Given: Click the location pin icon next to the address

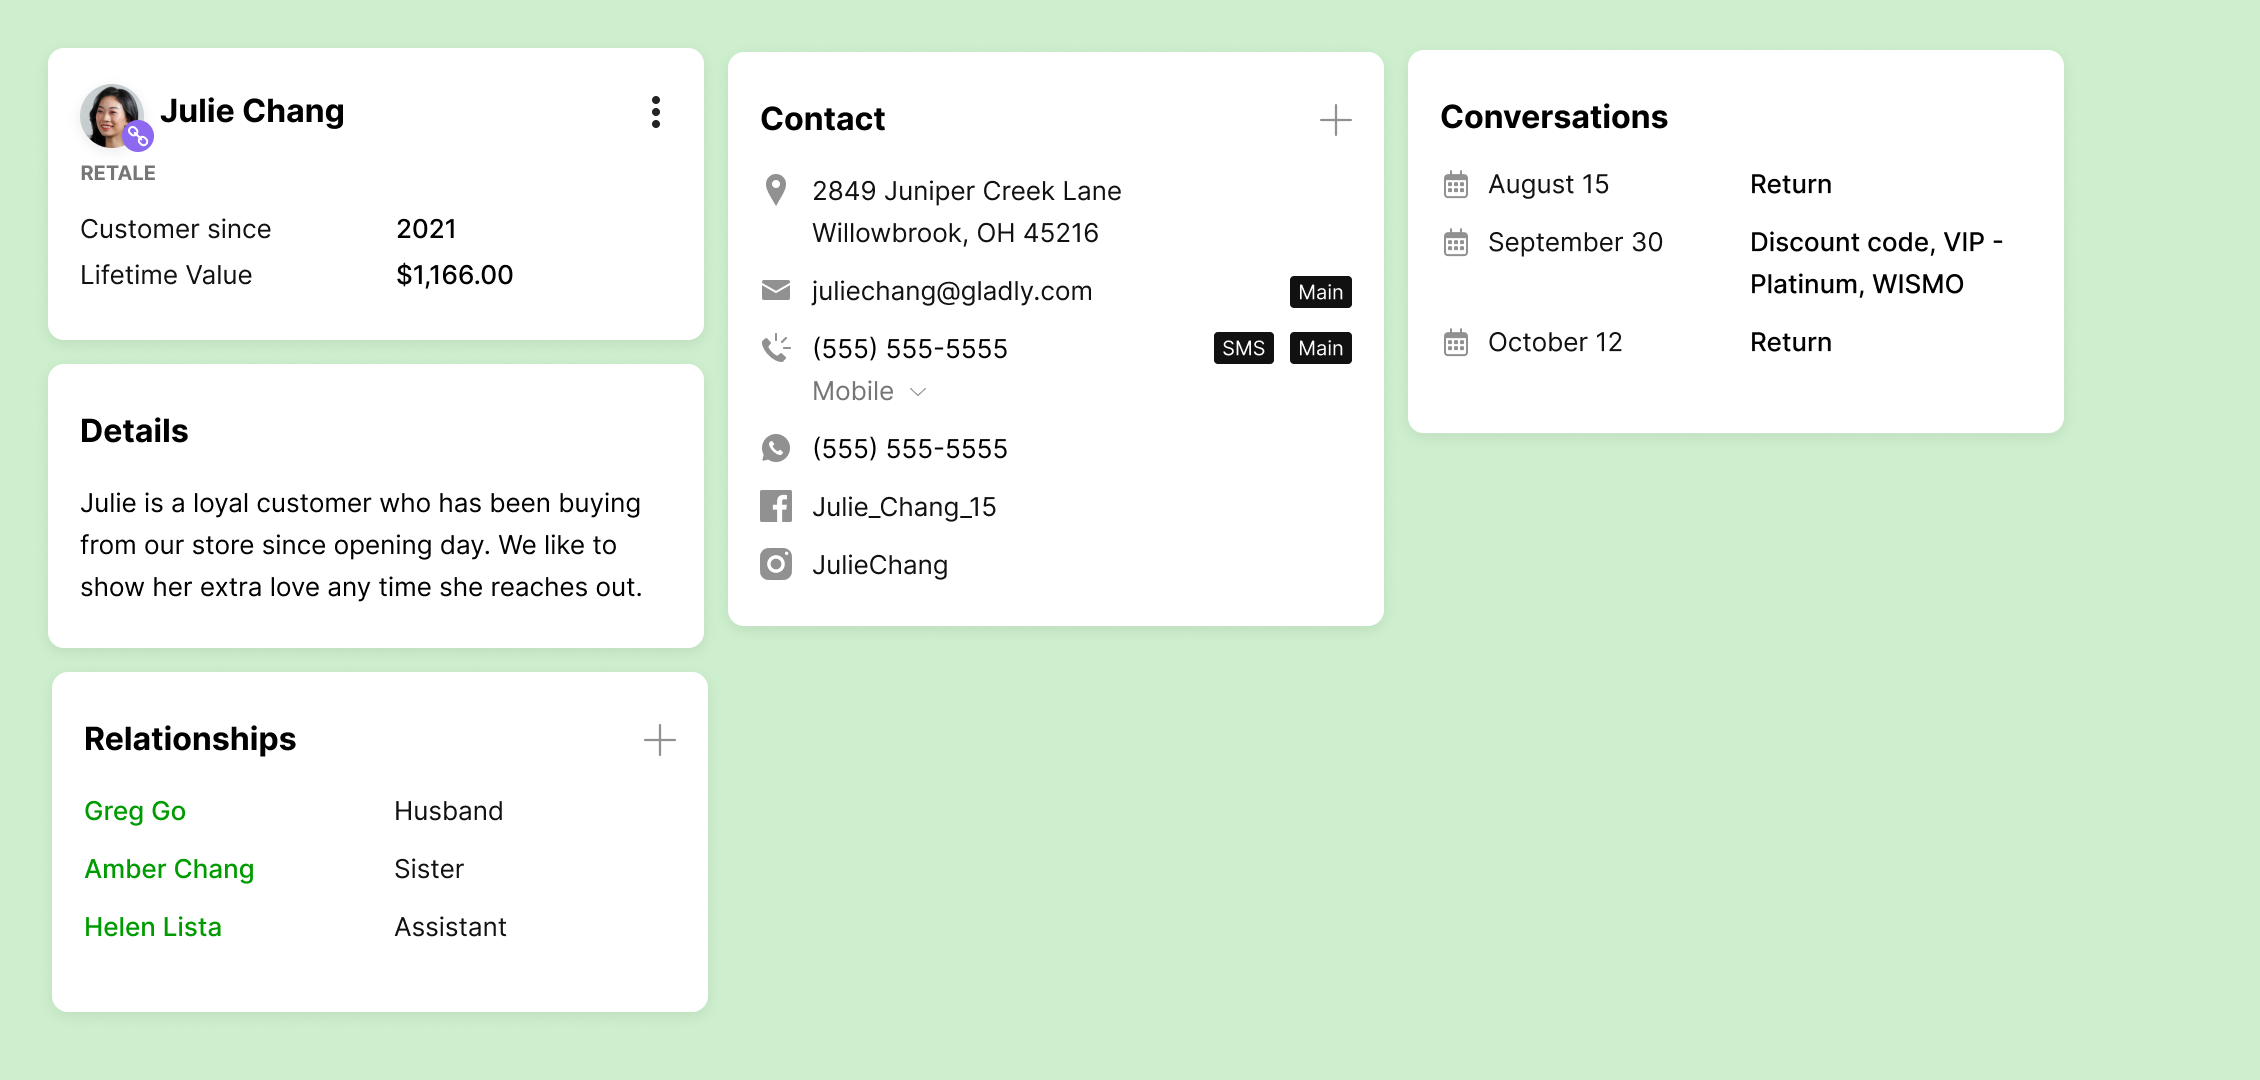Looking at the screenshot, I should point(775,190).
